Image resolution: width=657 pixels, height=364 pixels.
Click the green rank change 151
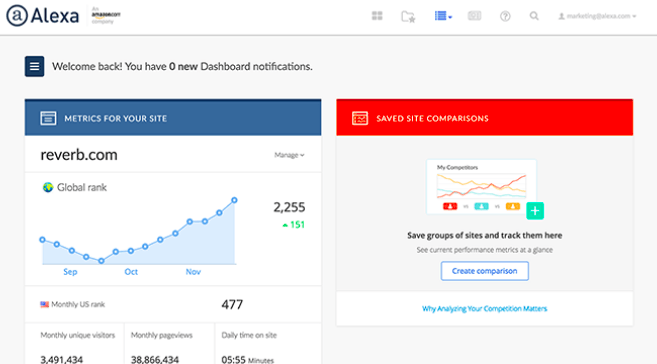click(x=293, y=225)
